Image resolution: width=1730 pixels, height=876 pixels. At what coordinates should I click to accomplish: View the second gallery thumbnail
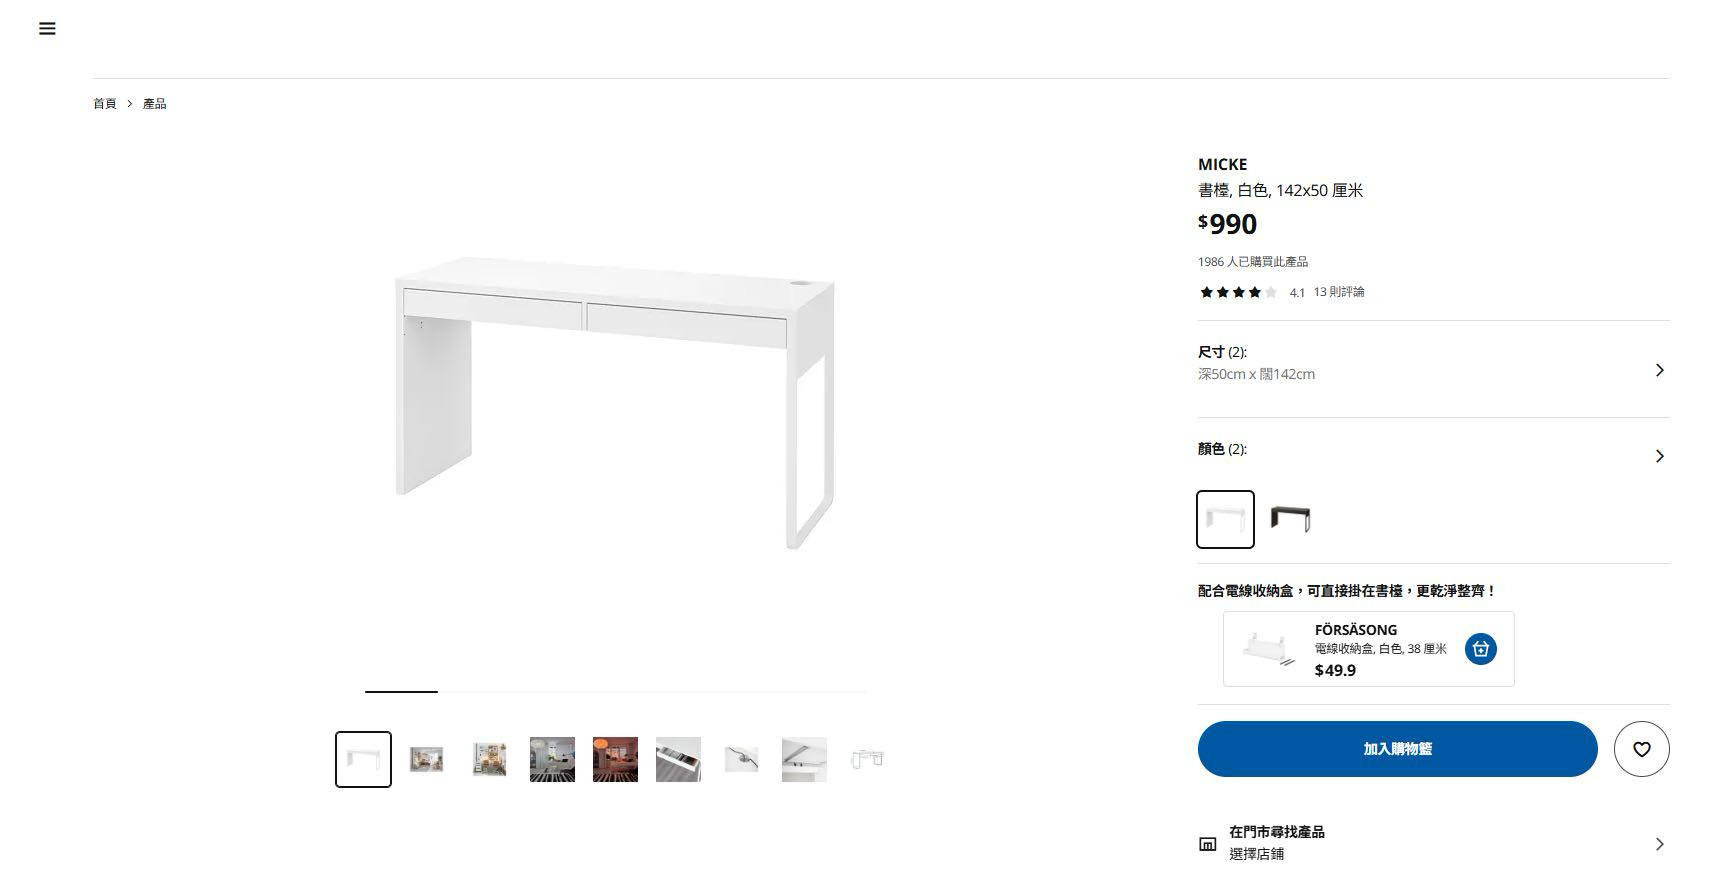426,760
